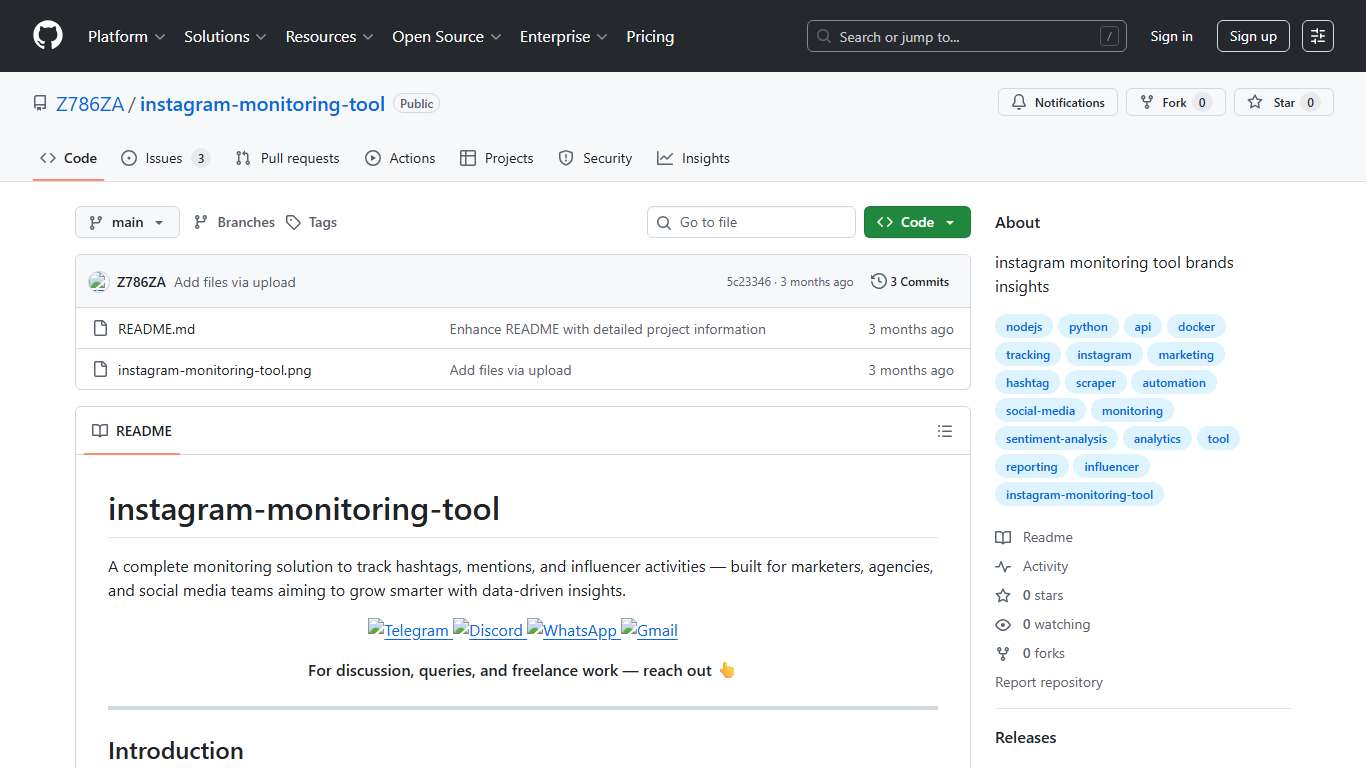Expand the main branch dropdown
The width and height of the screenshot is (1366, 768).
point(127,221)
